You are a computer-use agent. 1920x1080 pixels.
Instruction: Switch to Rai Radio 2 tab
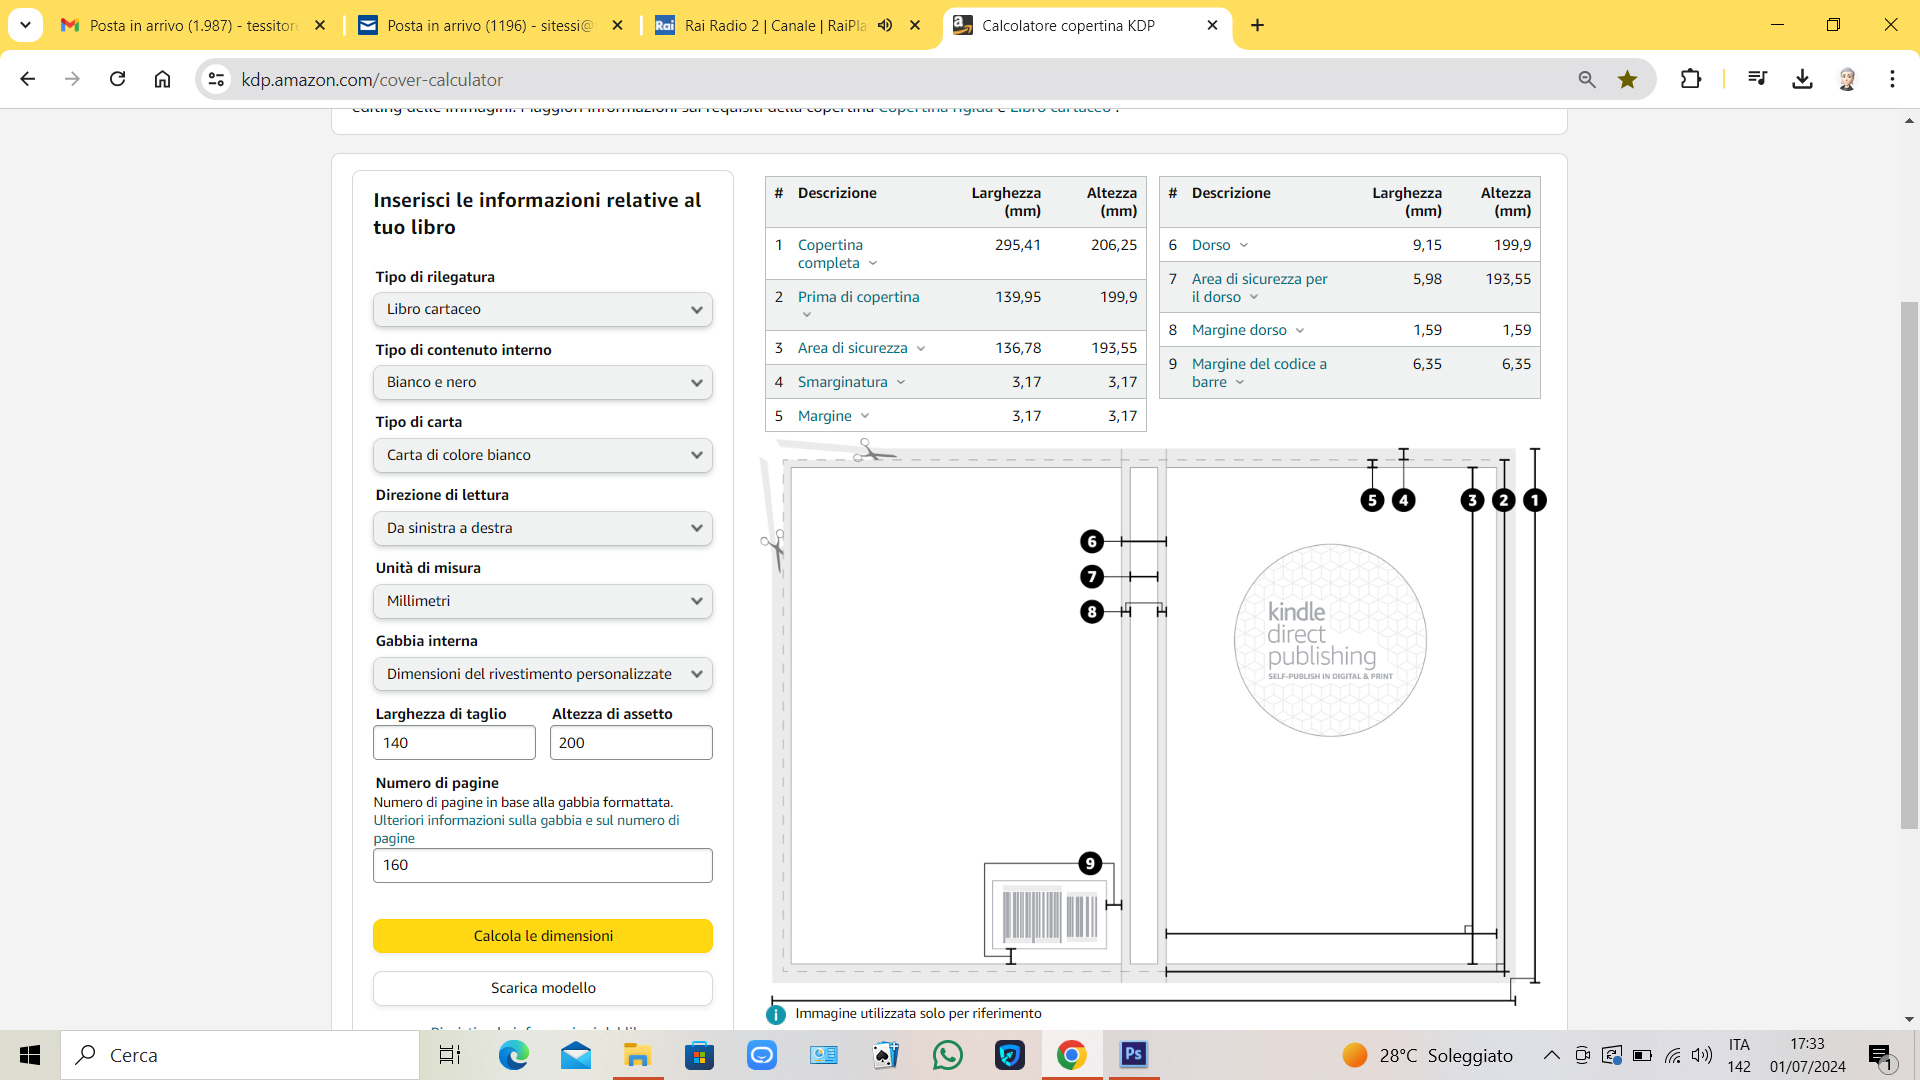coord(775,25)
